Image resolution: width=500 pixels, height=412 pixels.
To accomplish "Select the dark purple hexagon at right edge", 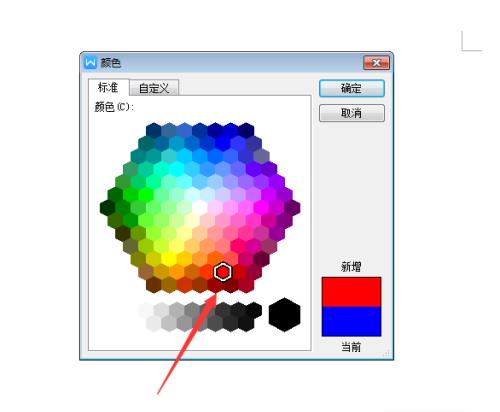I will click(292, 208).
